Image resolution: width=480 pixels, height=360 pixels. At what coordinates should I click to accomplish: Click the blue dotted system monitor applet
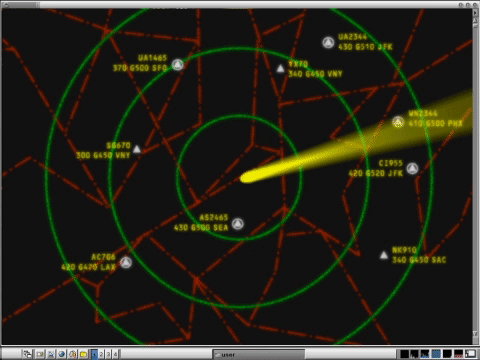(x=436, y=354)
